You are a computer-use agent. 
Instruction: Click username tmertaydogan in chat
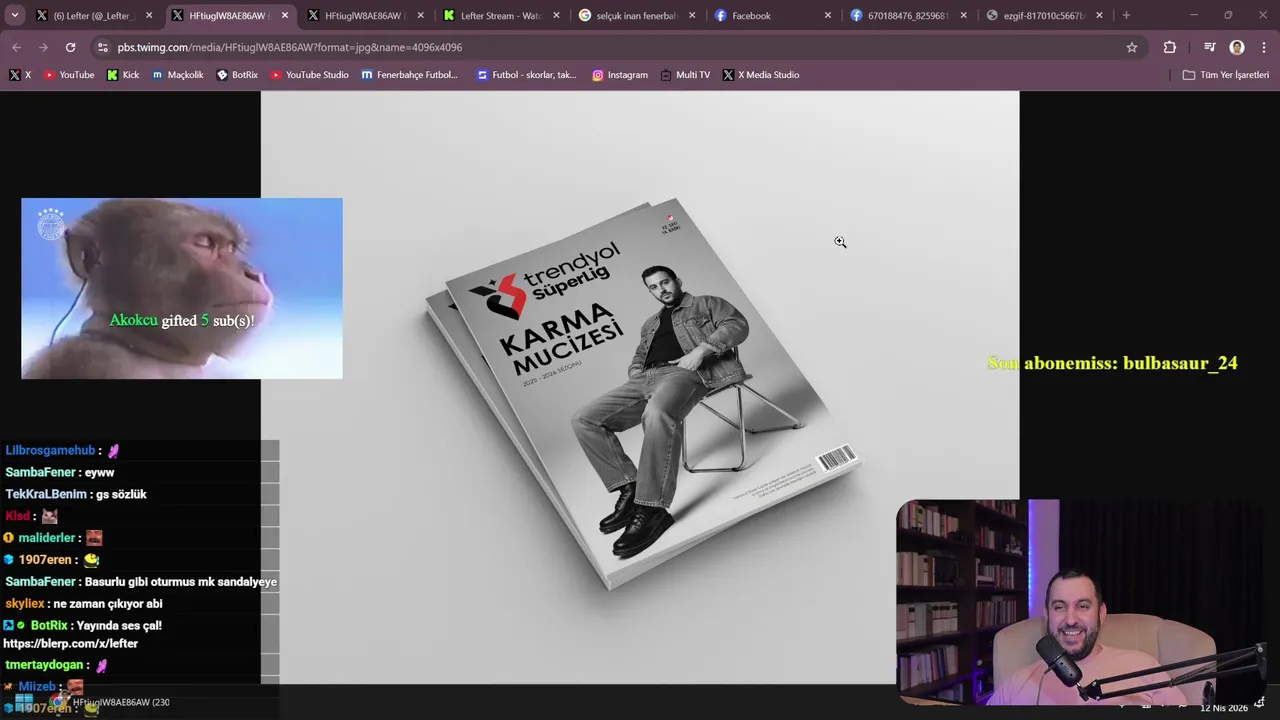coord(44,666)
